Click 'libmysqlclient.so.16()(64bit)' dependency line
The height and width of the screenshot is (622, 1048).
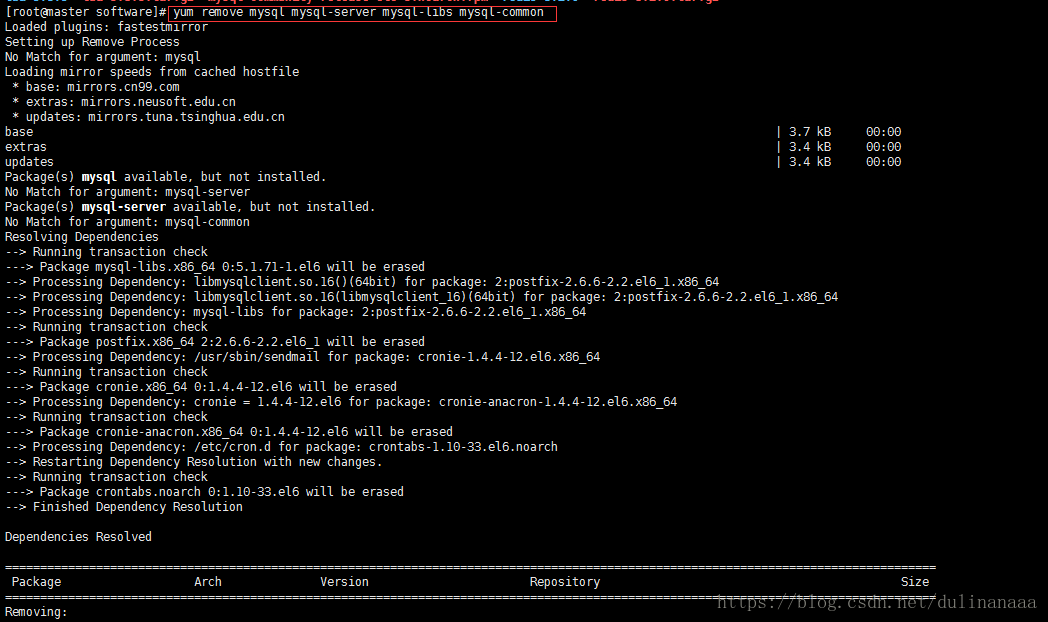coord(362,282)
